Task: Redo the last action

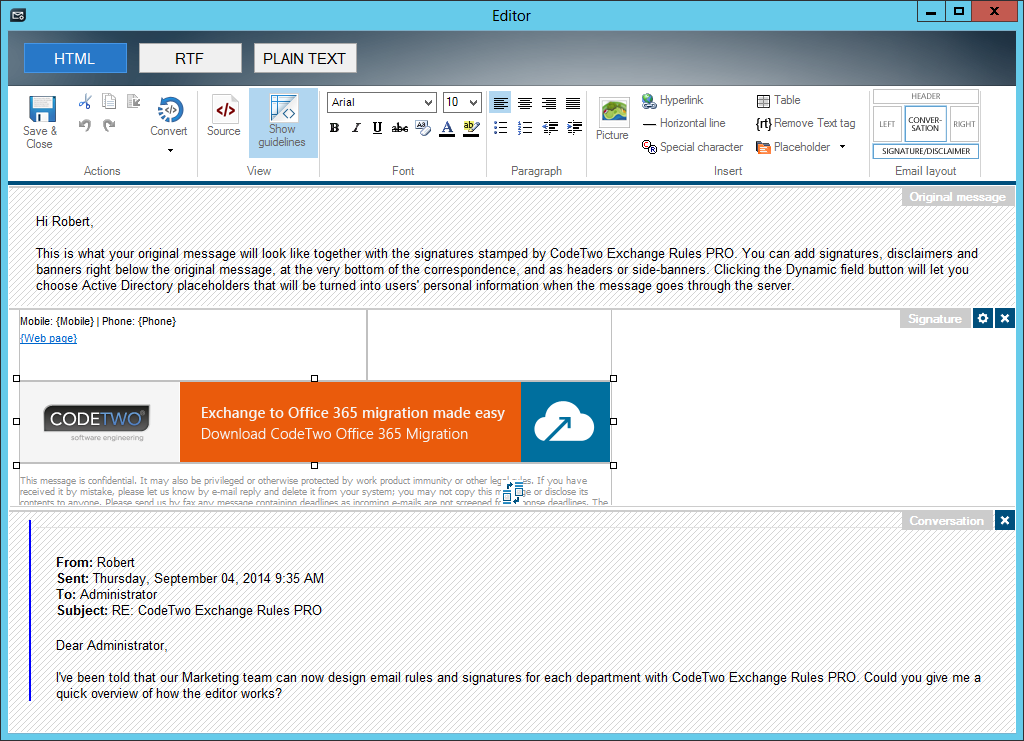Action: (x=109, y=125)
